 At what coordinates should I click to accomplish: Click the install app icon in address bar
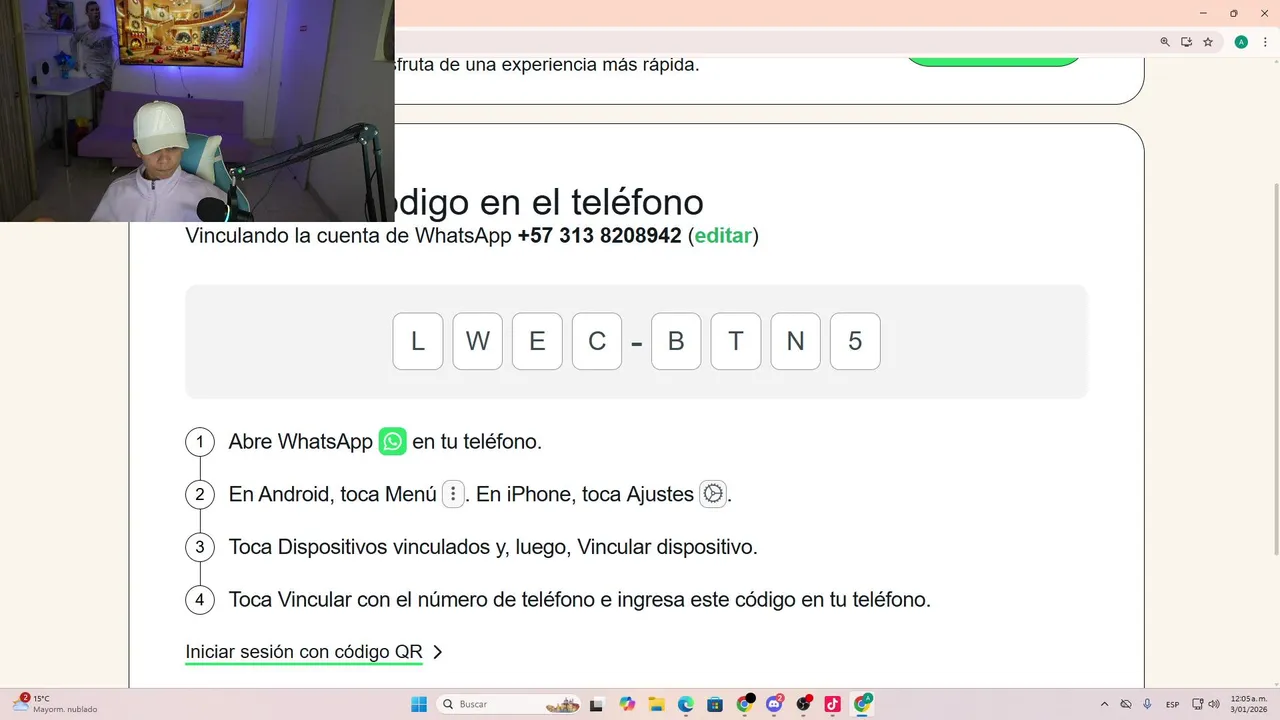coord(1186,42)
